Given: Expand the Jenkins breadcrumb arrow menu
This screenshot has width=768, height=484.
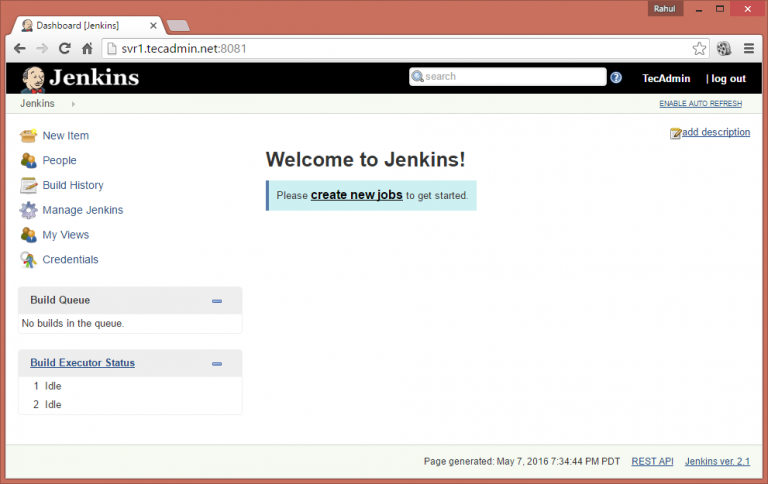Looking at the screenshot, I should (73, 104).
